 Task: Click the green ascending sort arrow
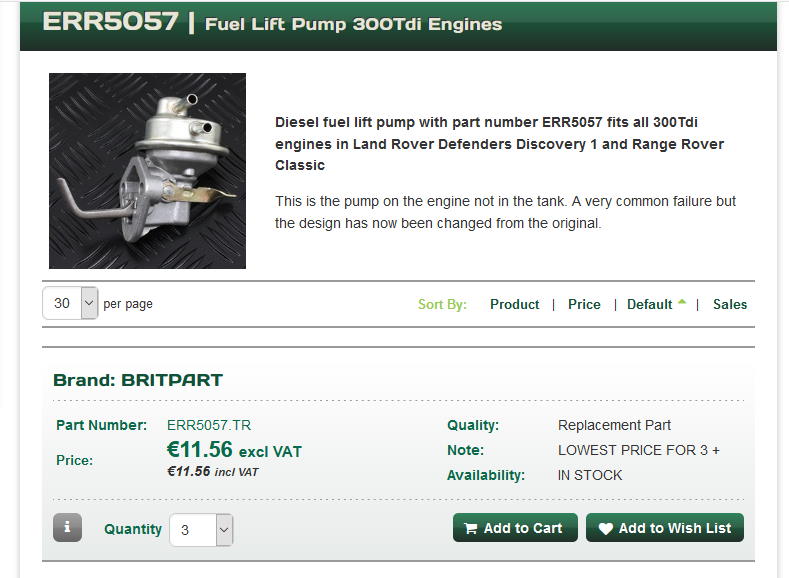click(x=682, y=302)
